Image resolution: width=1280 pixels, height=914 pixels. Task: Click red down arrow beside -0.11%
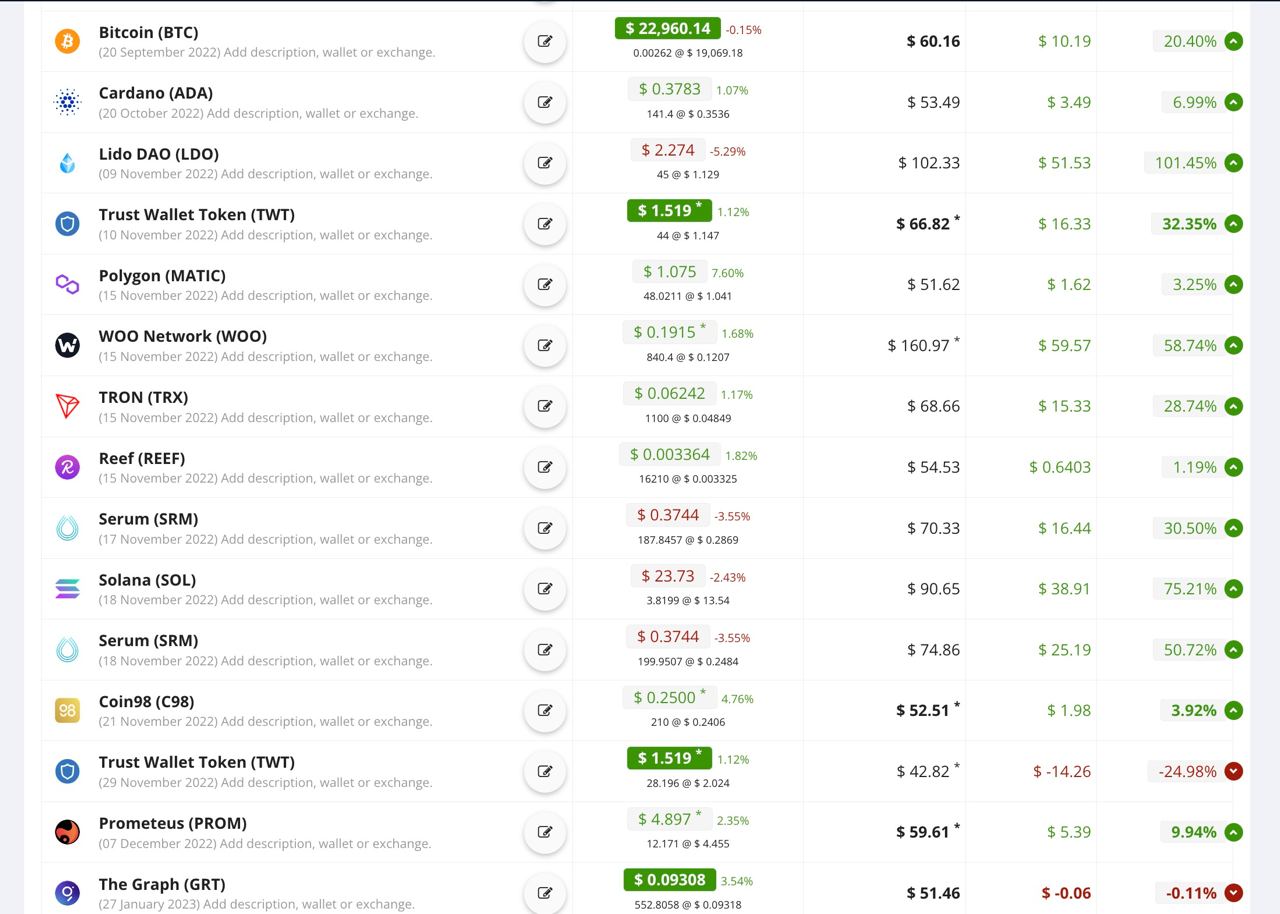(x=1233, y=893)
